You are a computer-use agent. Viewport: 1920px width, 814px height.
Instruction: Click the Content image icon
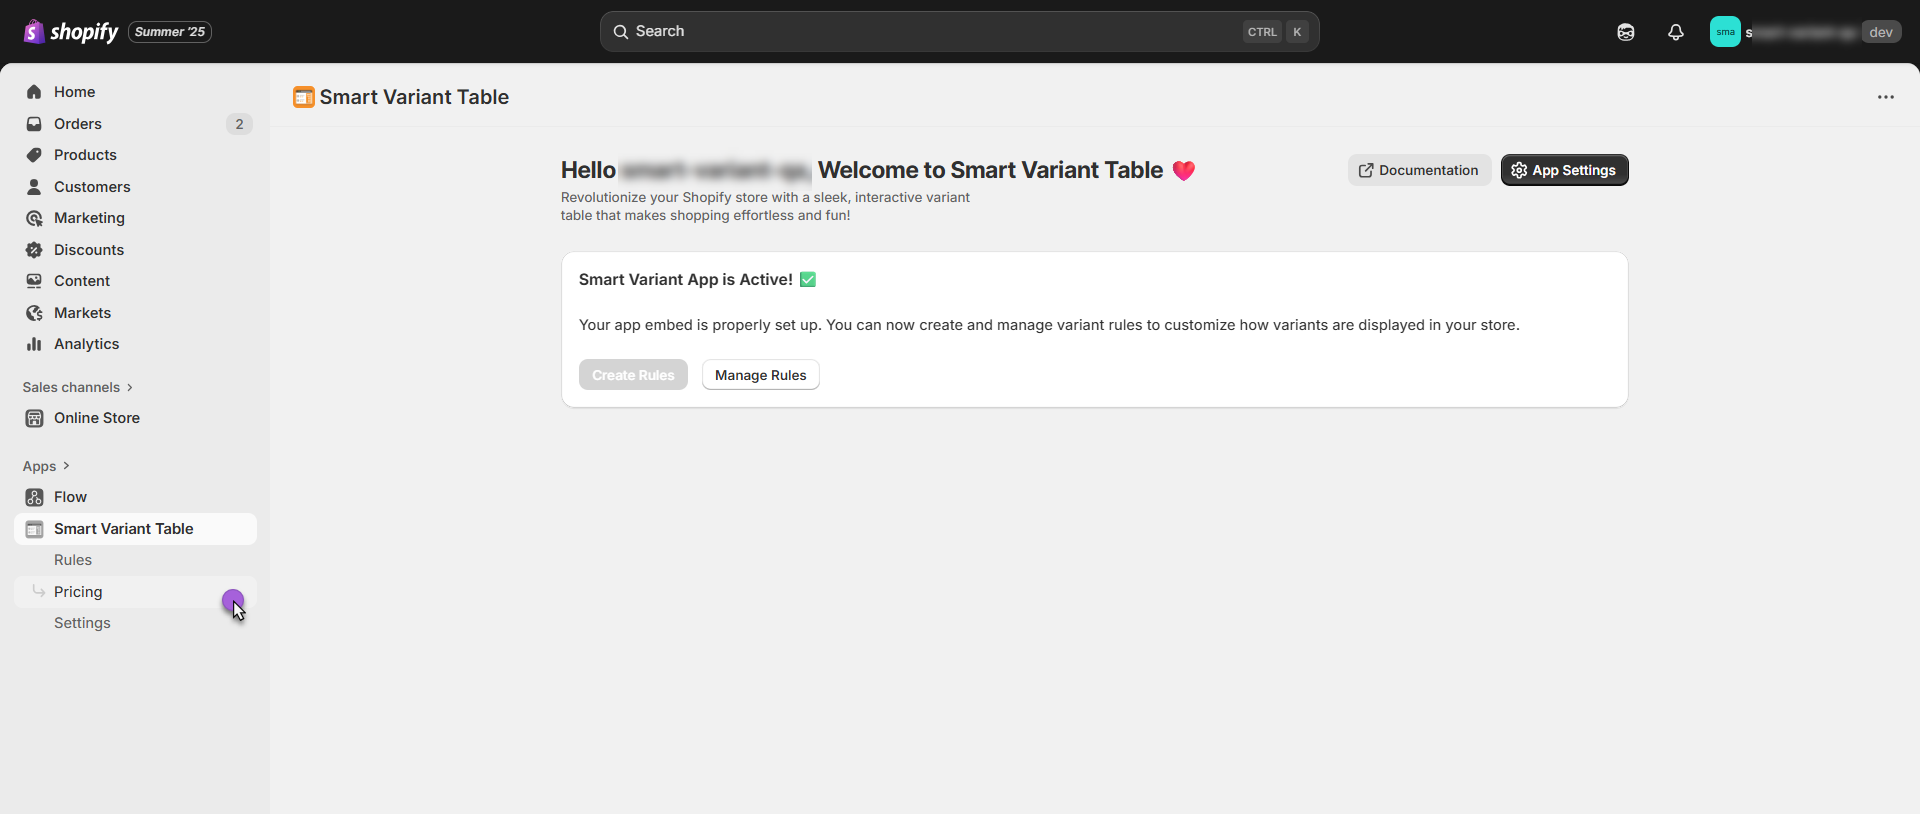click(x=34, y=281)
